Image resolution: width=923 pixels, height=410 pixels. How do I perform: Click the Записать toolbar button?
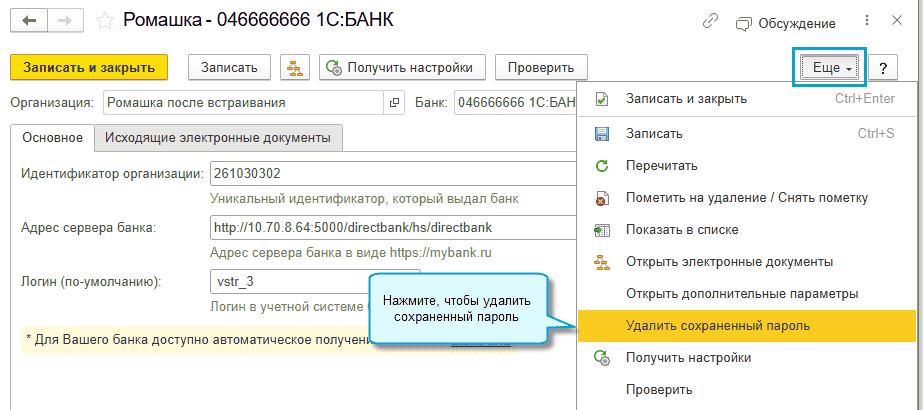(x=229, y=67)
